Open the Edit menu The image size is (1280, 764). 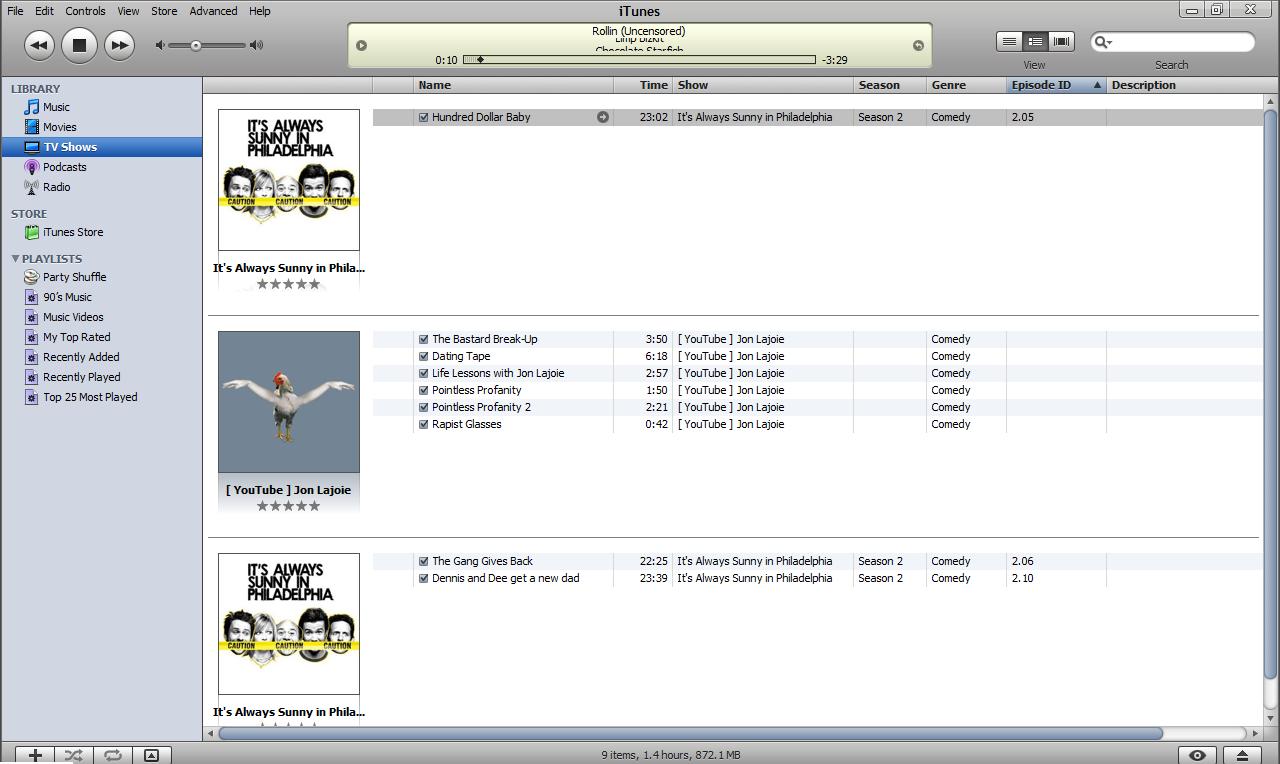pos(44,11)
